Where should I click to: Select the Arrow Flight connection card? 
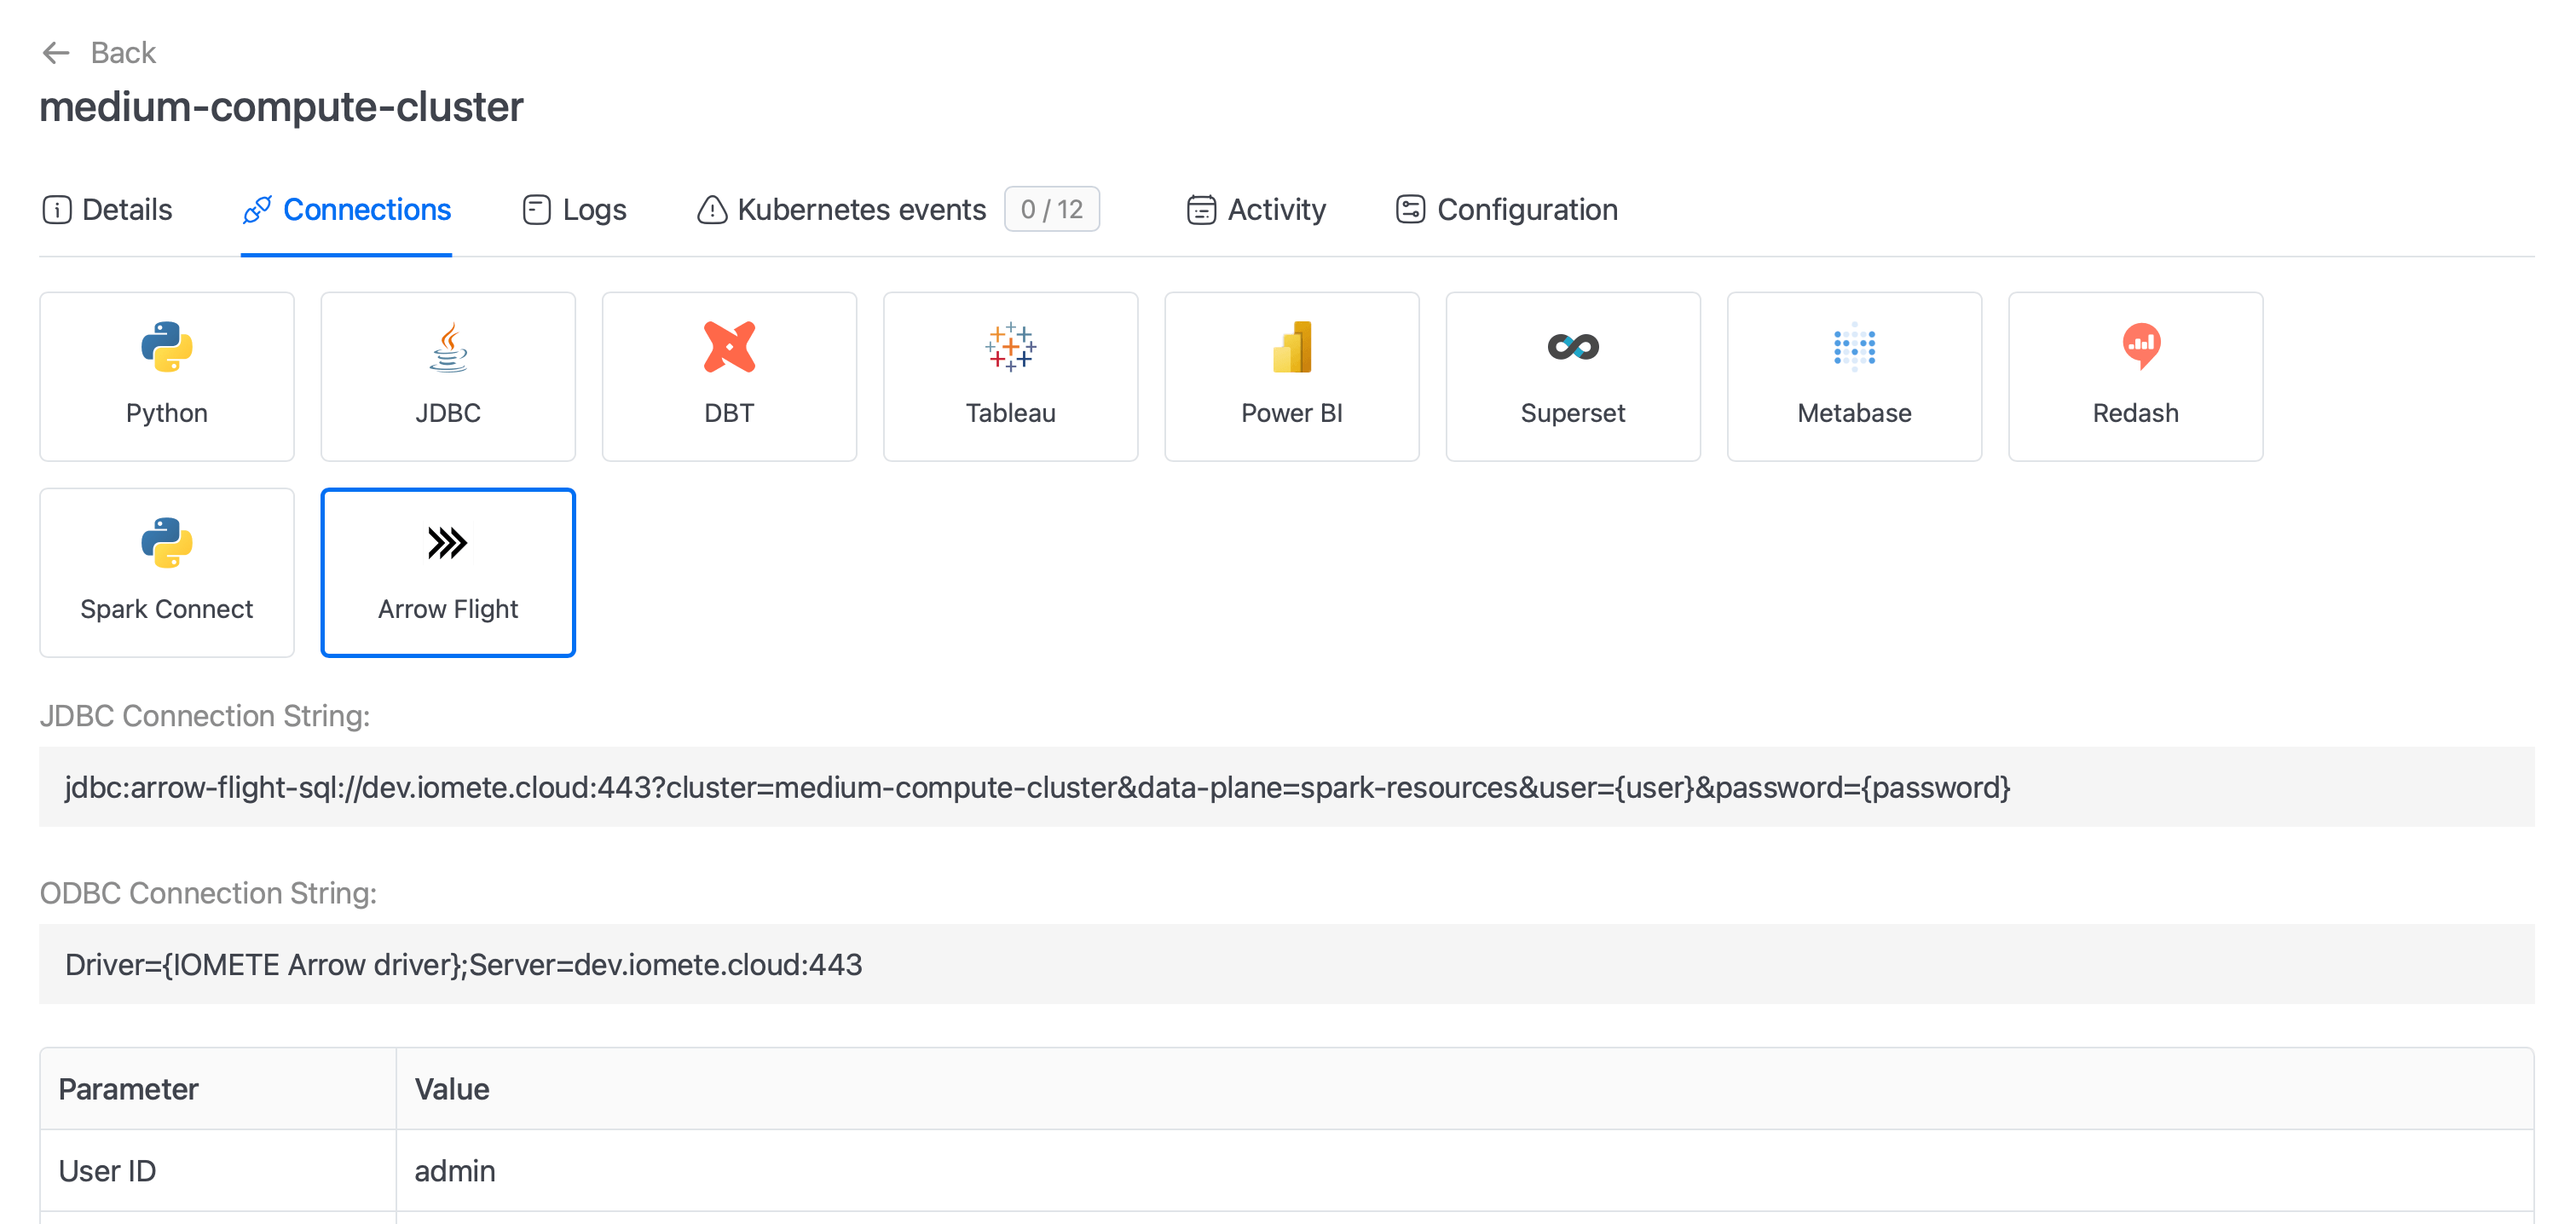pyautogui.click(x=448, y=572)
